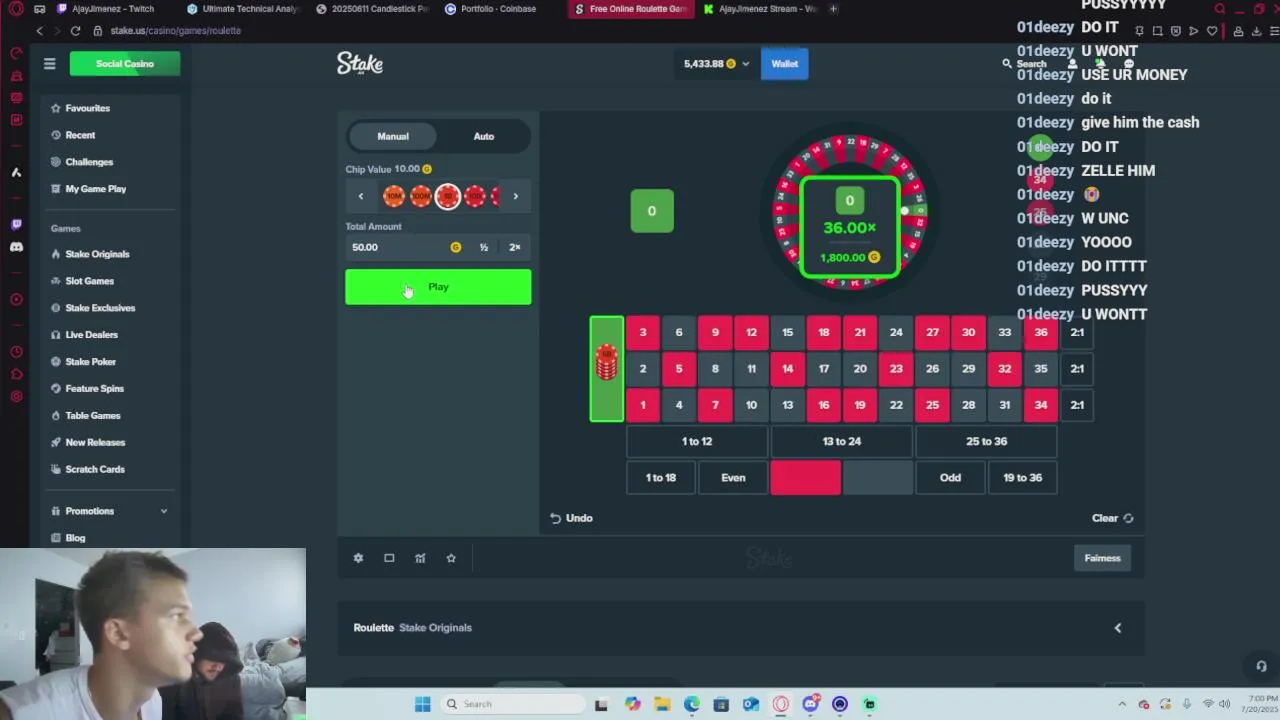Open site search magnifier

[1007, 64]
